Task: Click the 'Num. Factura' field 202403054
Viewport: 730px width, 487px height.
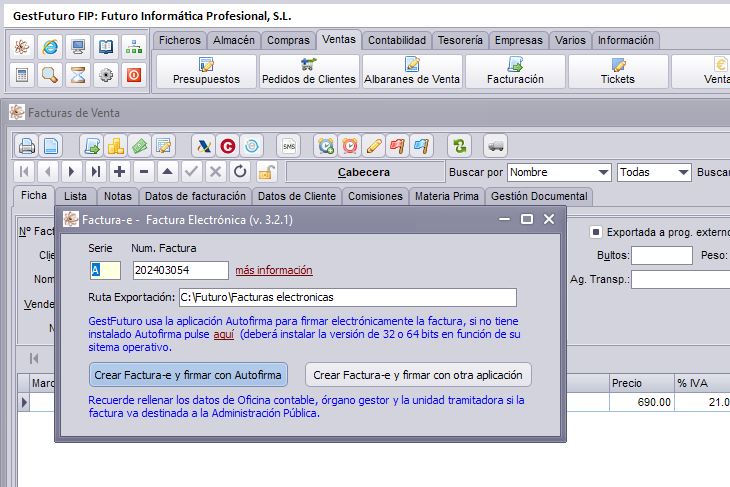Action: coord(181,270)
